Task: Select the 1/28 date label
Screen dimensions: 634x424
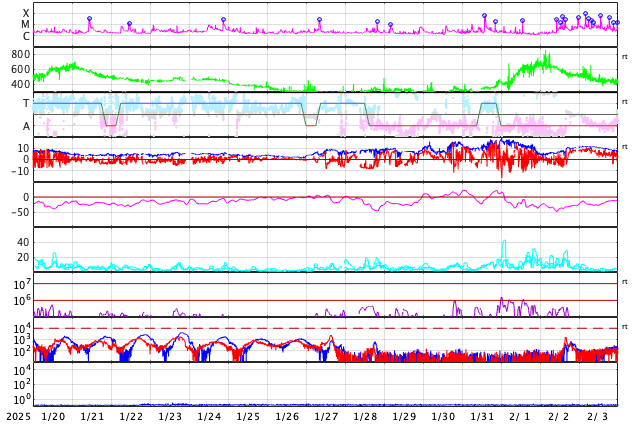Action: click(365, 417)
